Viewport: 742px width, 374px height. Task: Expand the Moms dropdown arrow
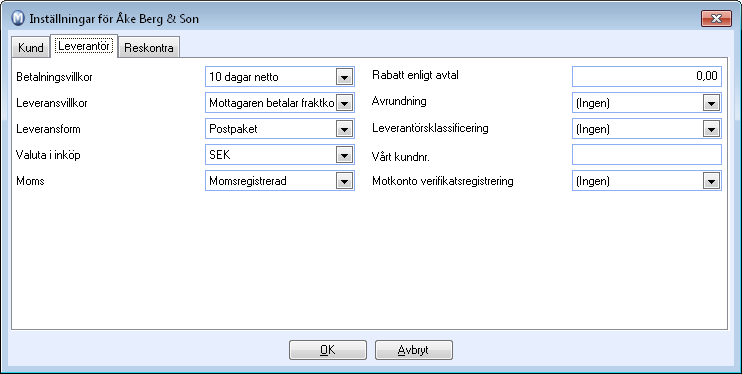[x=344, y=181]
